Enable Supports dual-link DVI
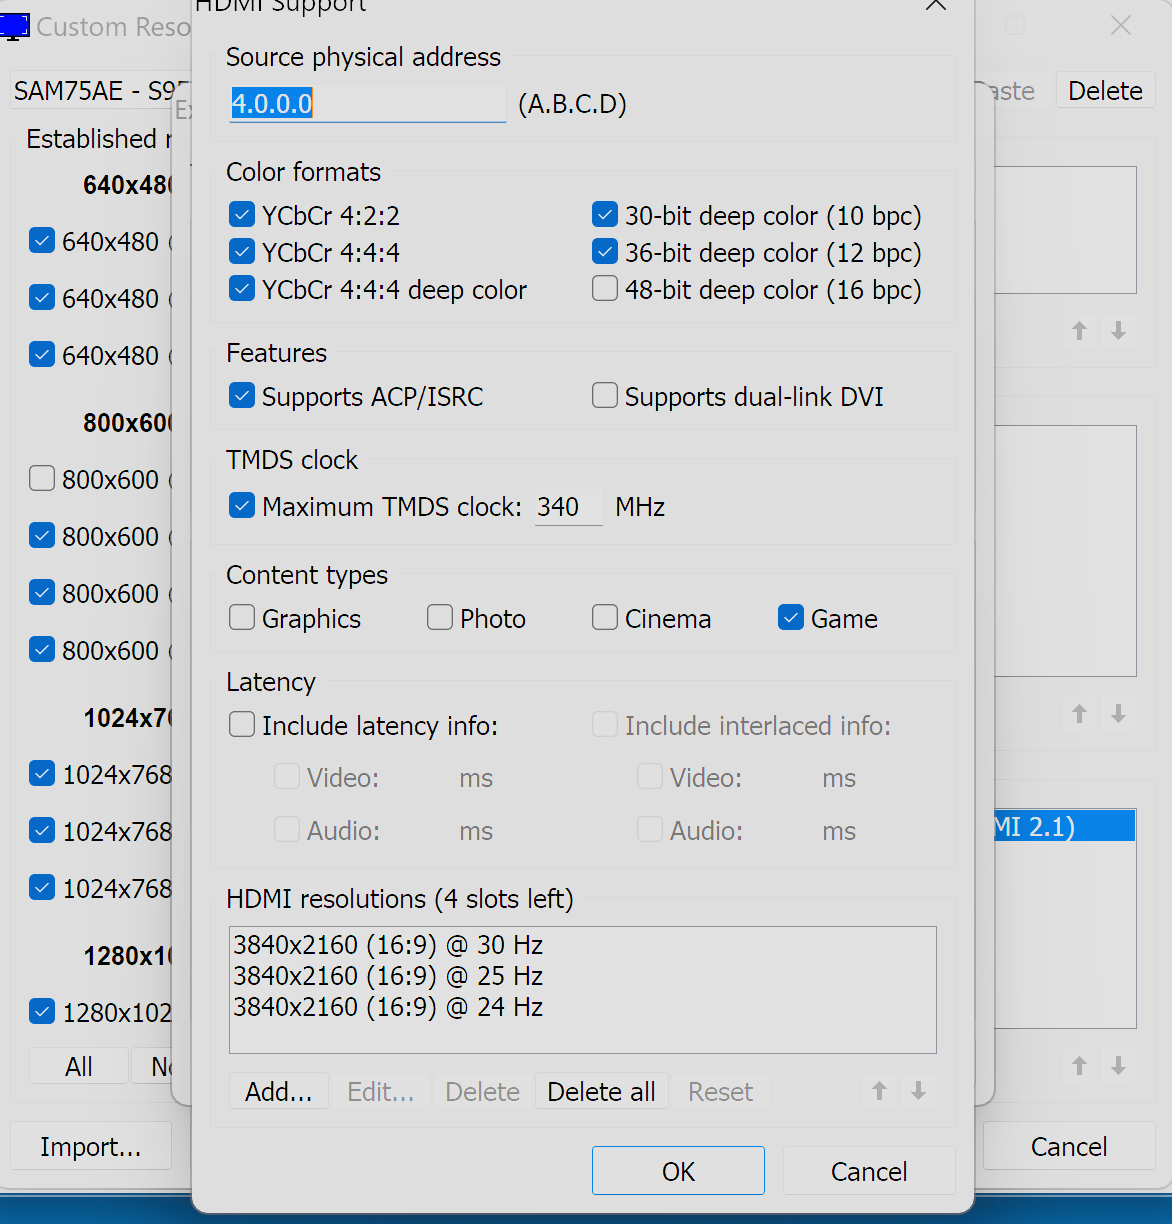 (x=605, y=396)
